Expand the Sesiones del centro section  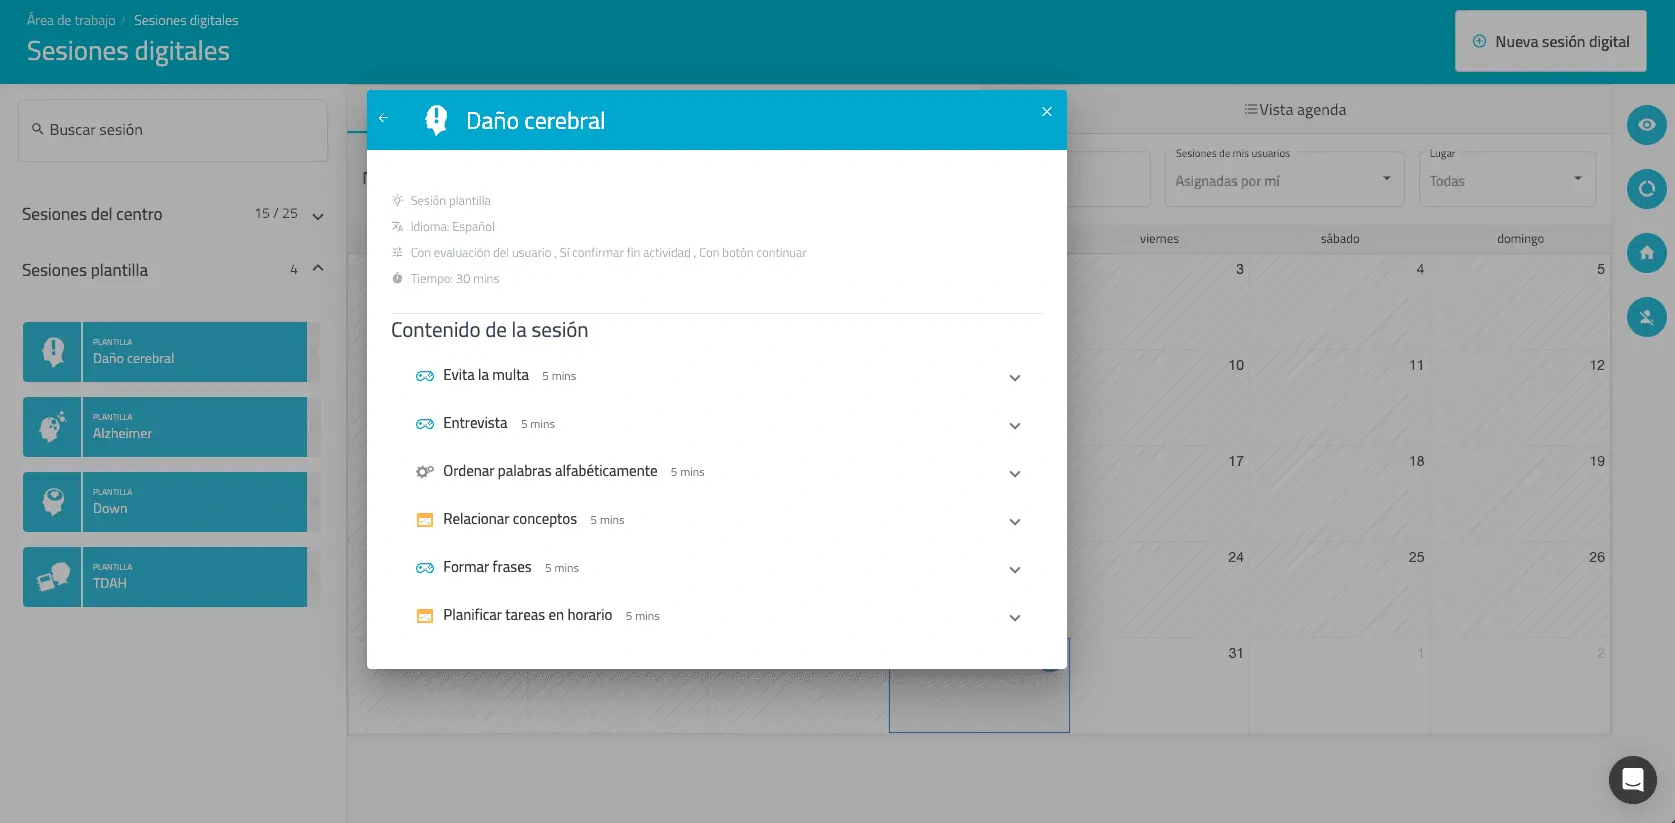pyautogui.click(x=318, y=216)
